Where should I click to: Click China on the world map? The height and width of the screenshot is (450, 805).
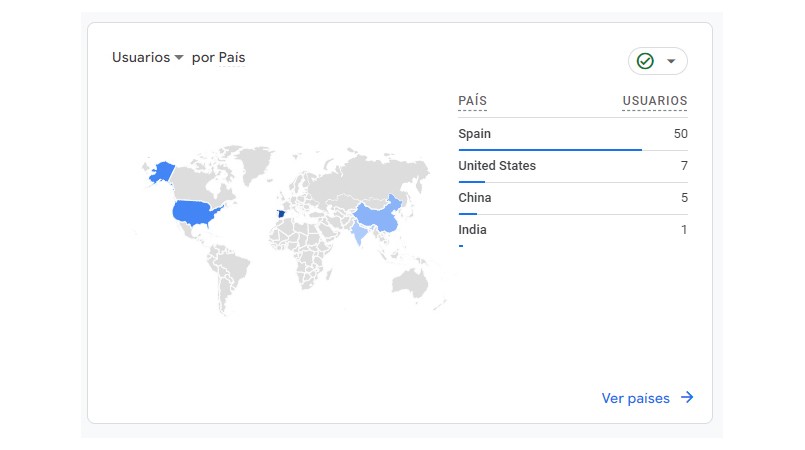click(378, 214)
